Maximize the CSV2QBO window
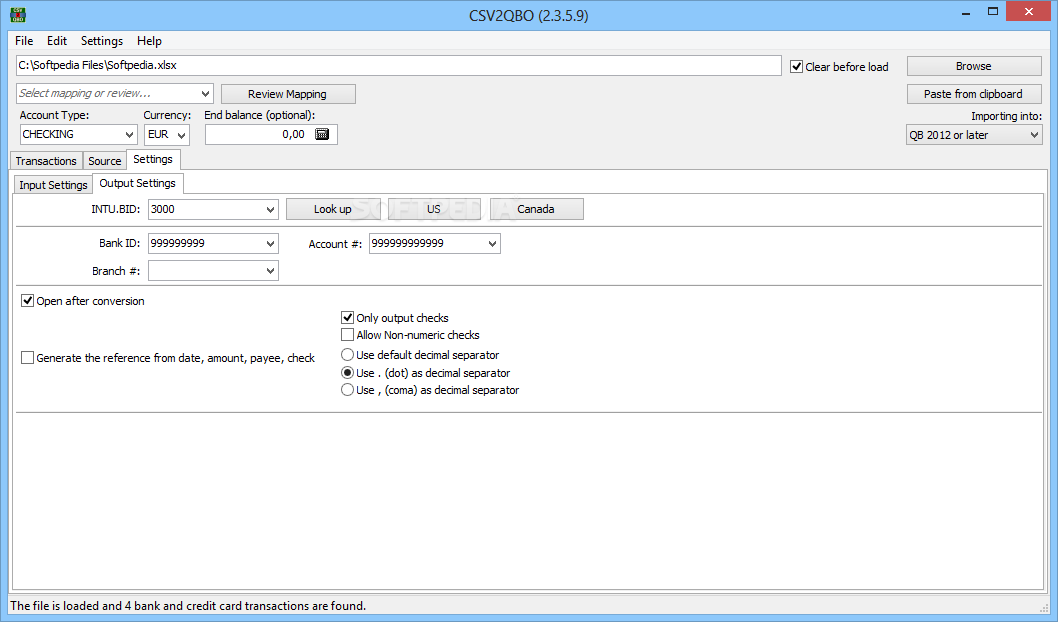 tap(993, 11)
